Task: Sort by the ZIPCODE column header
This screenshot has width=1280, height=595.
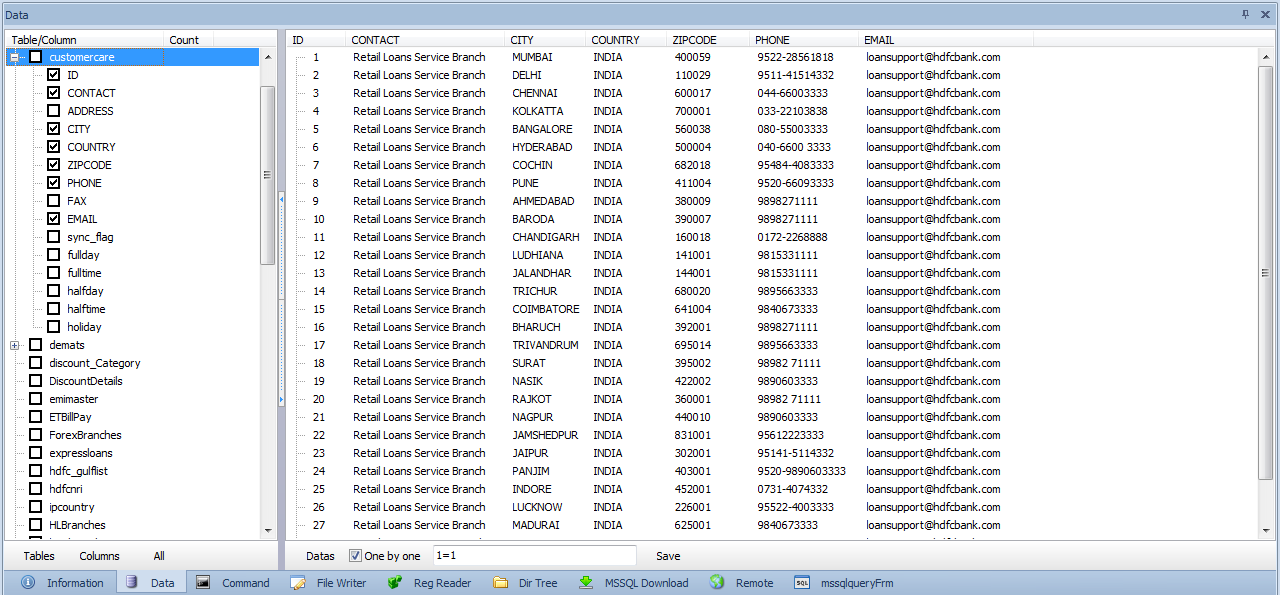Action: point(708,40)
